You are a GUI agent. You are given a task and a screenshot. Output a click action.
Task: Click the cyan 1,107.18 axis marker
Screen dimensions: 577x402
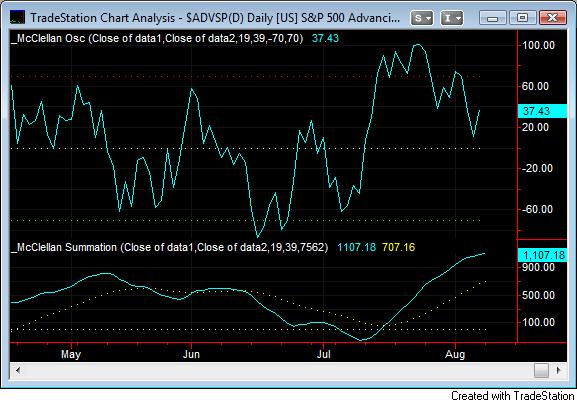click(542, 255)
